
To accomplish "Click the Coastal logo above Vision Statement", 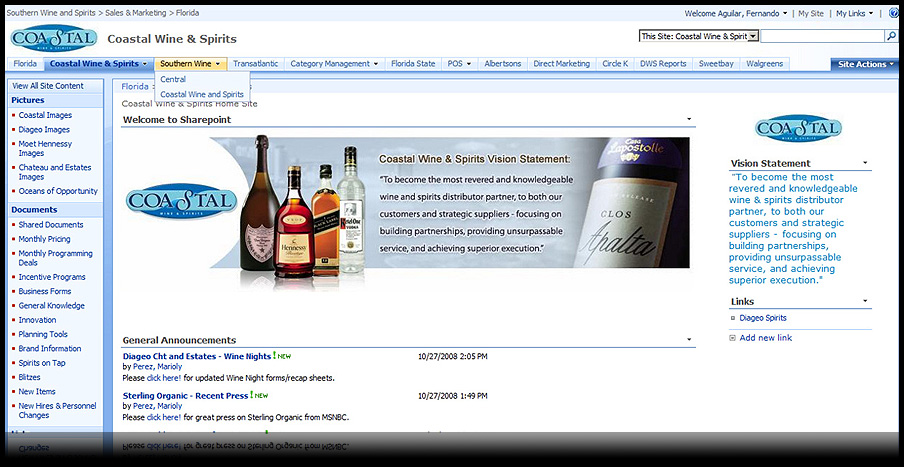I will [x=798, y=128].
